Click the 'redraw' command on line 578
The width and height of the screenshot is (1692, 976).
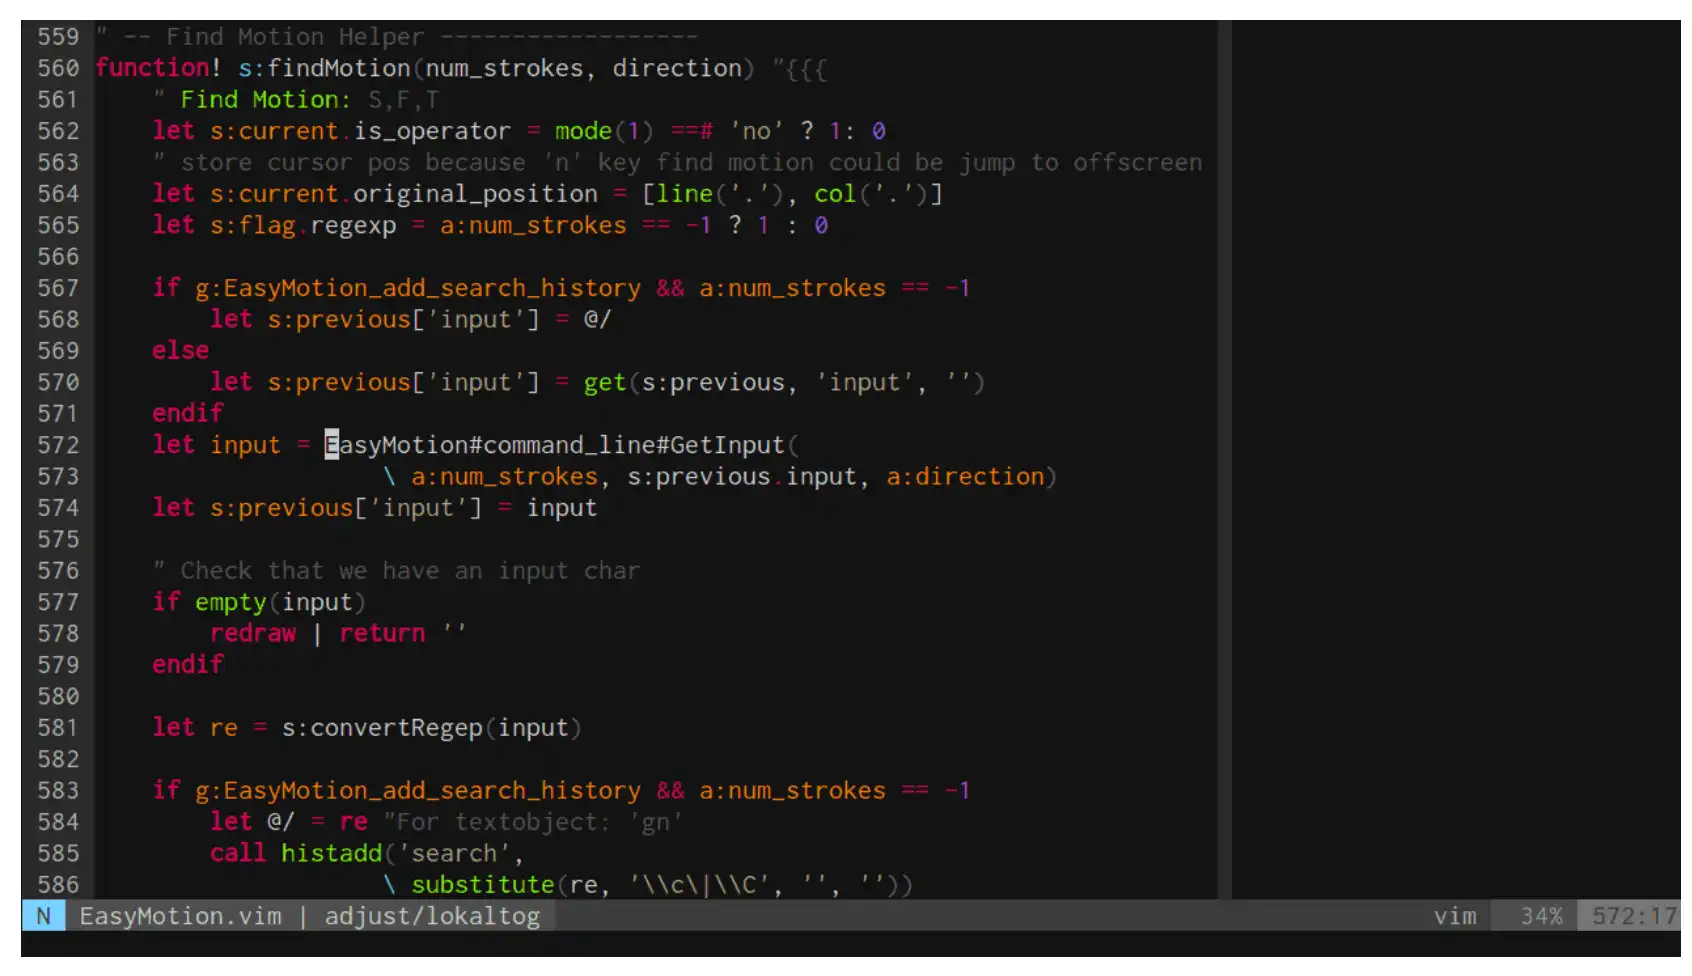pos(253,634)
